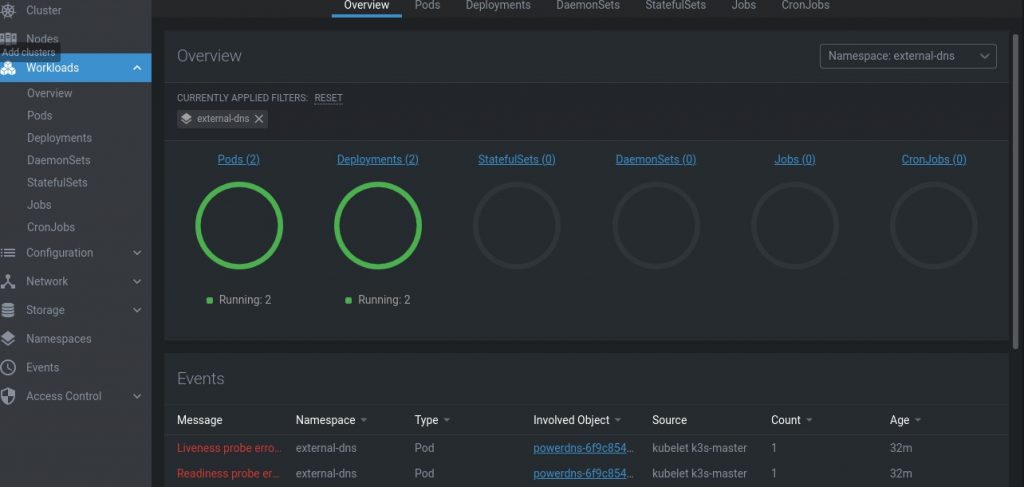Open DaemonSets in the sidebar Workloads list
The image size is (1024, 487).
tap(59, 160)
